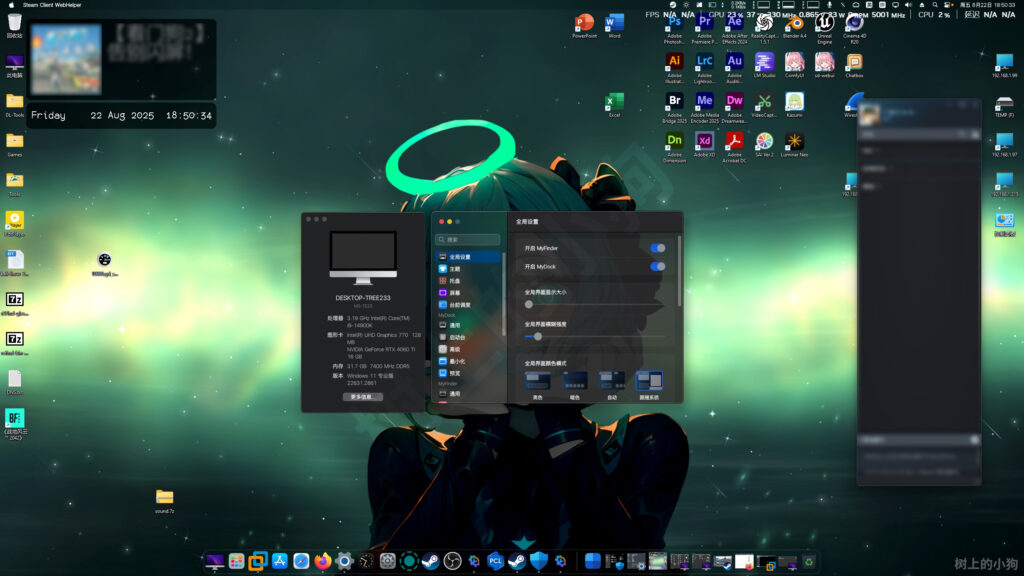Select the Adobe Photoshop desktop icon
The width and height of the screenshot is (1024, 576).
674,30
